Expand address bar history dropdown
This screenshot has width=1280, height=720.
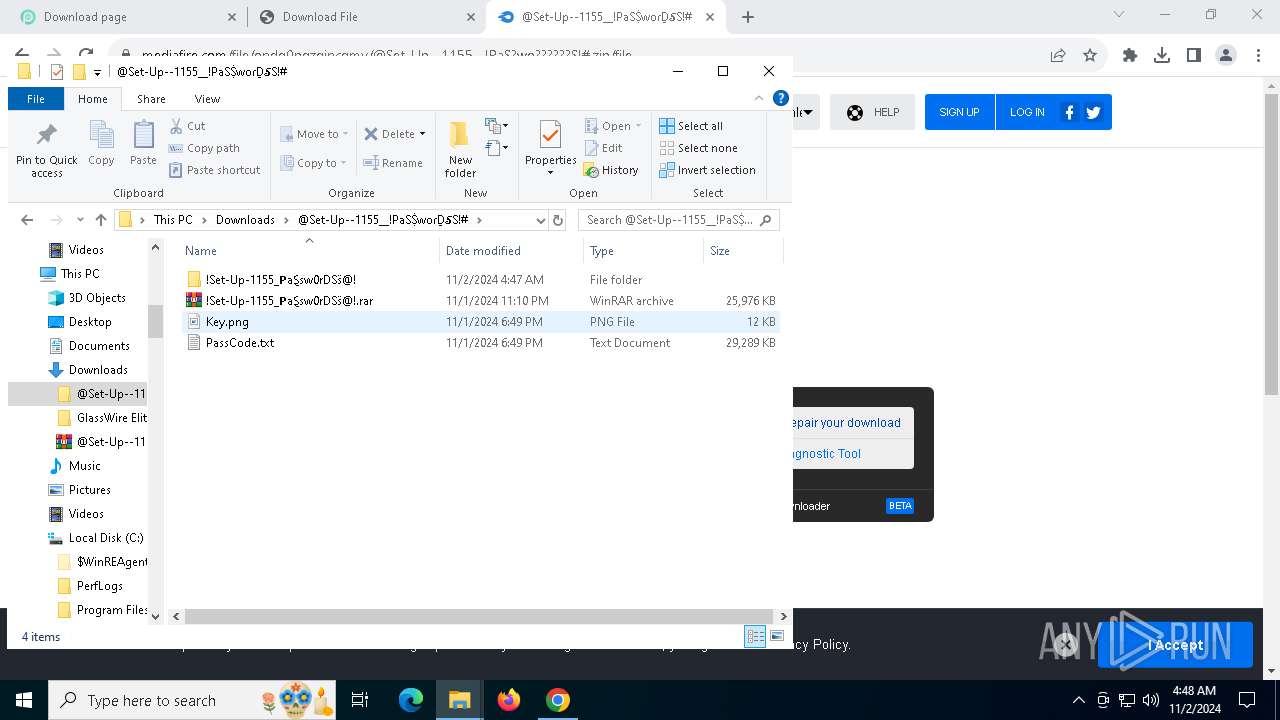point(541,220)
